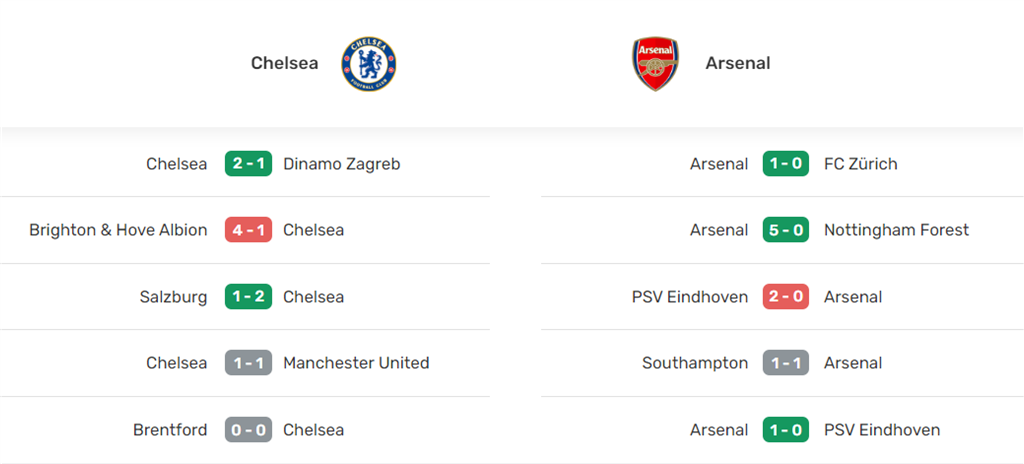Select the FC Zürich team name
This screenshot has height=464, width=1024.
pyautogui.click(x=861, y=164)
